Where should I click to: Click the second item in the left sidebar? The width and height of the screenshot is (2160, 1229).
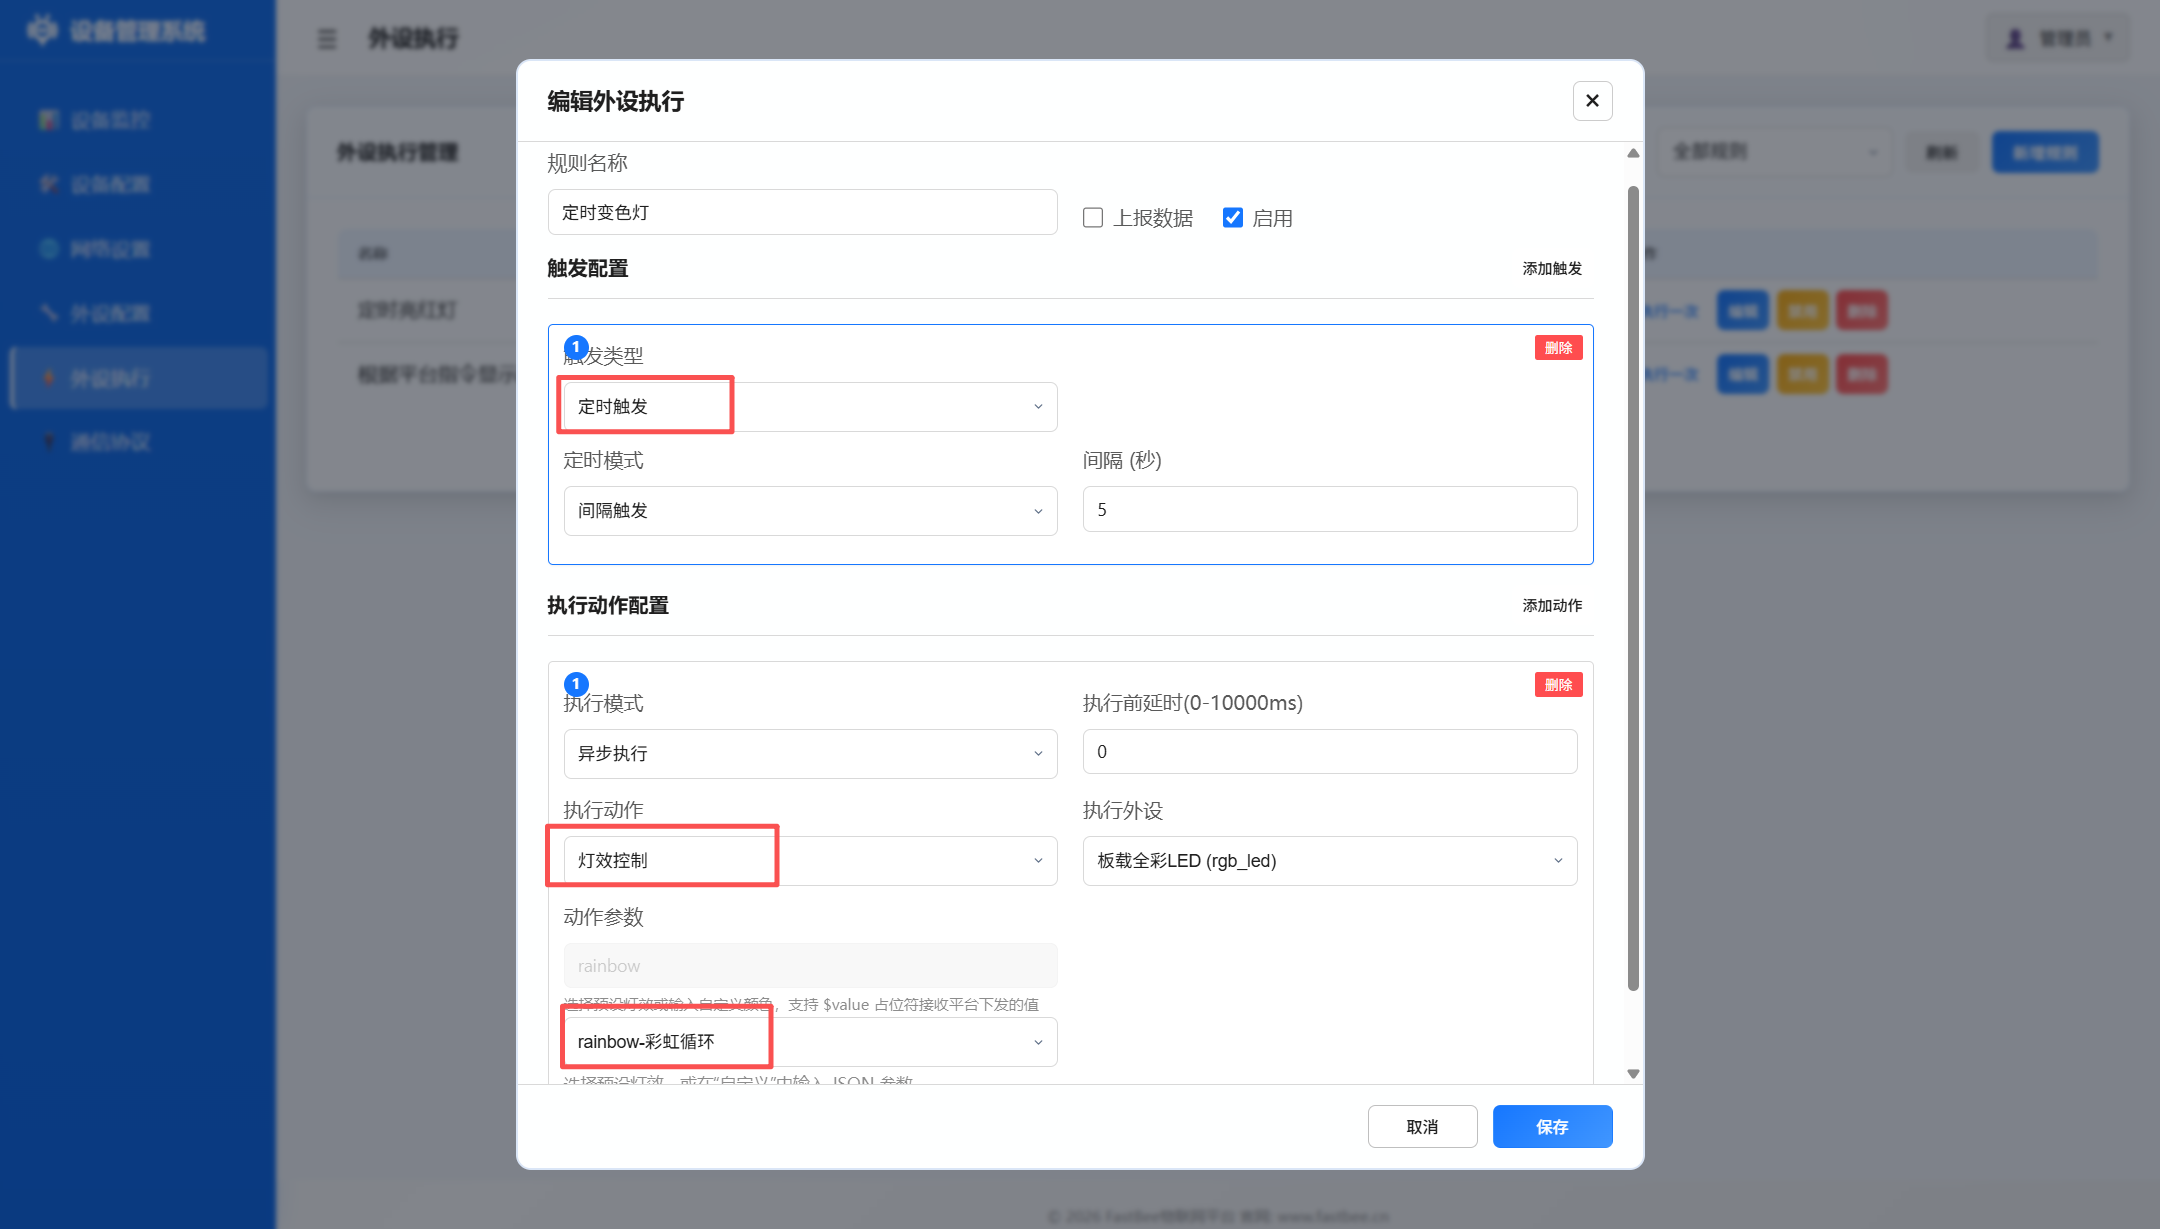click(138, 185)
